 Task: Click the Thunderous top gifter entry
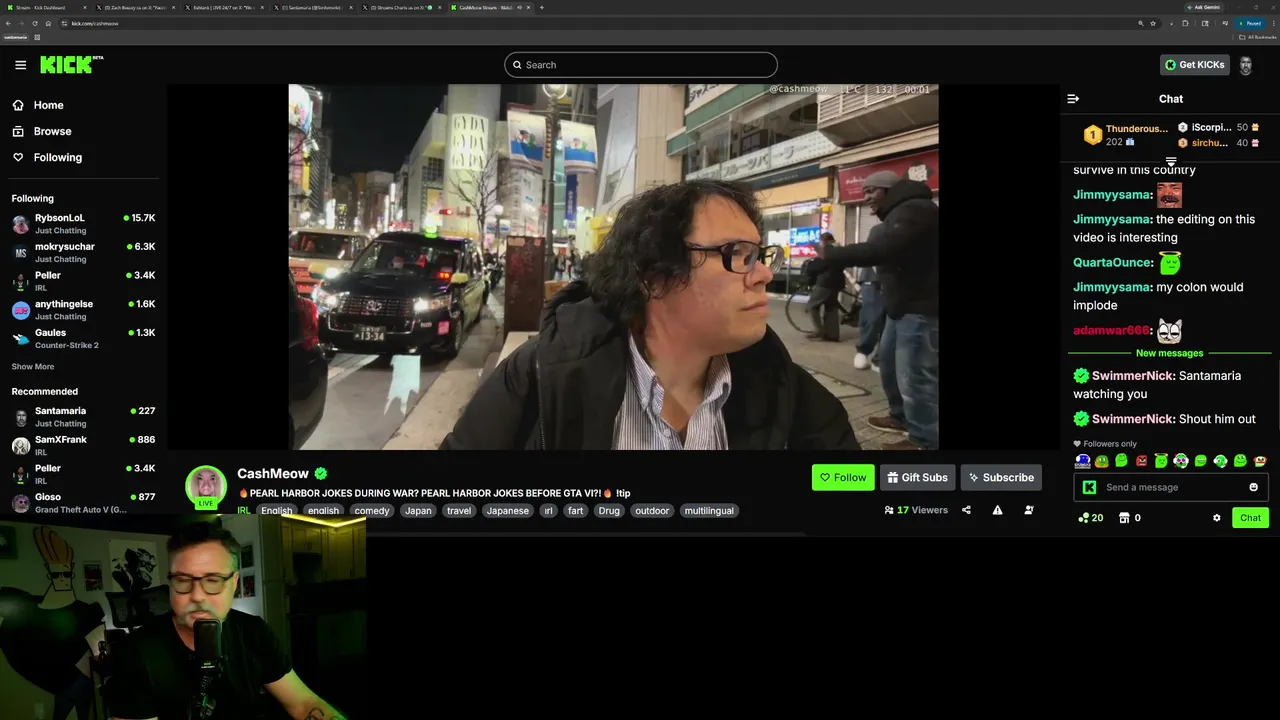coord(1127,135)
